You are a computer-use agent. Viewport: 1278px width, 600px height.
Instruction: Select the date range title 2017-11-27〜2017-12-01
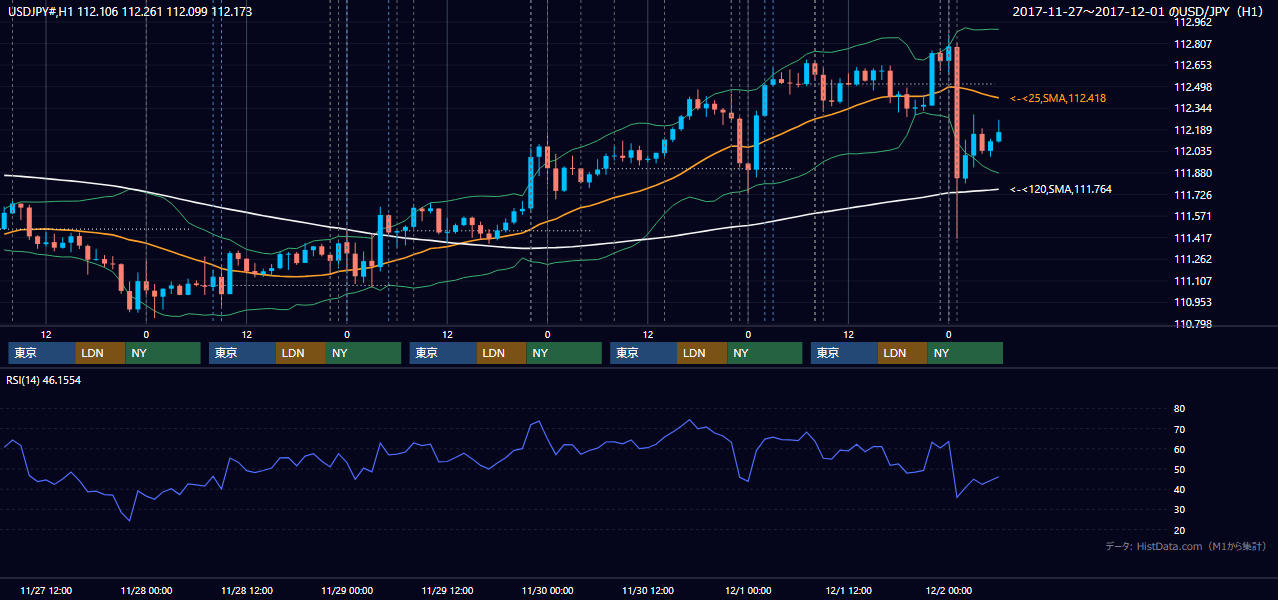[1089, 12]
